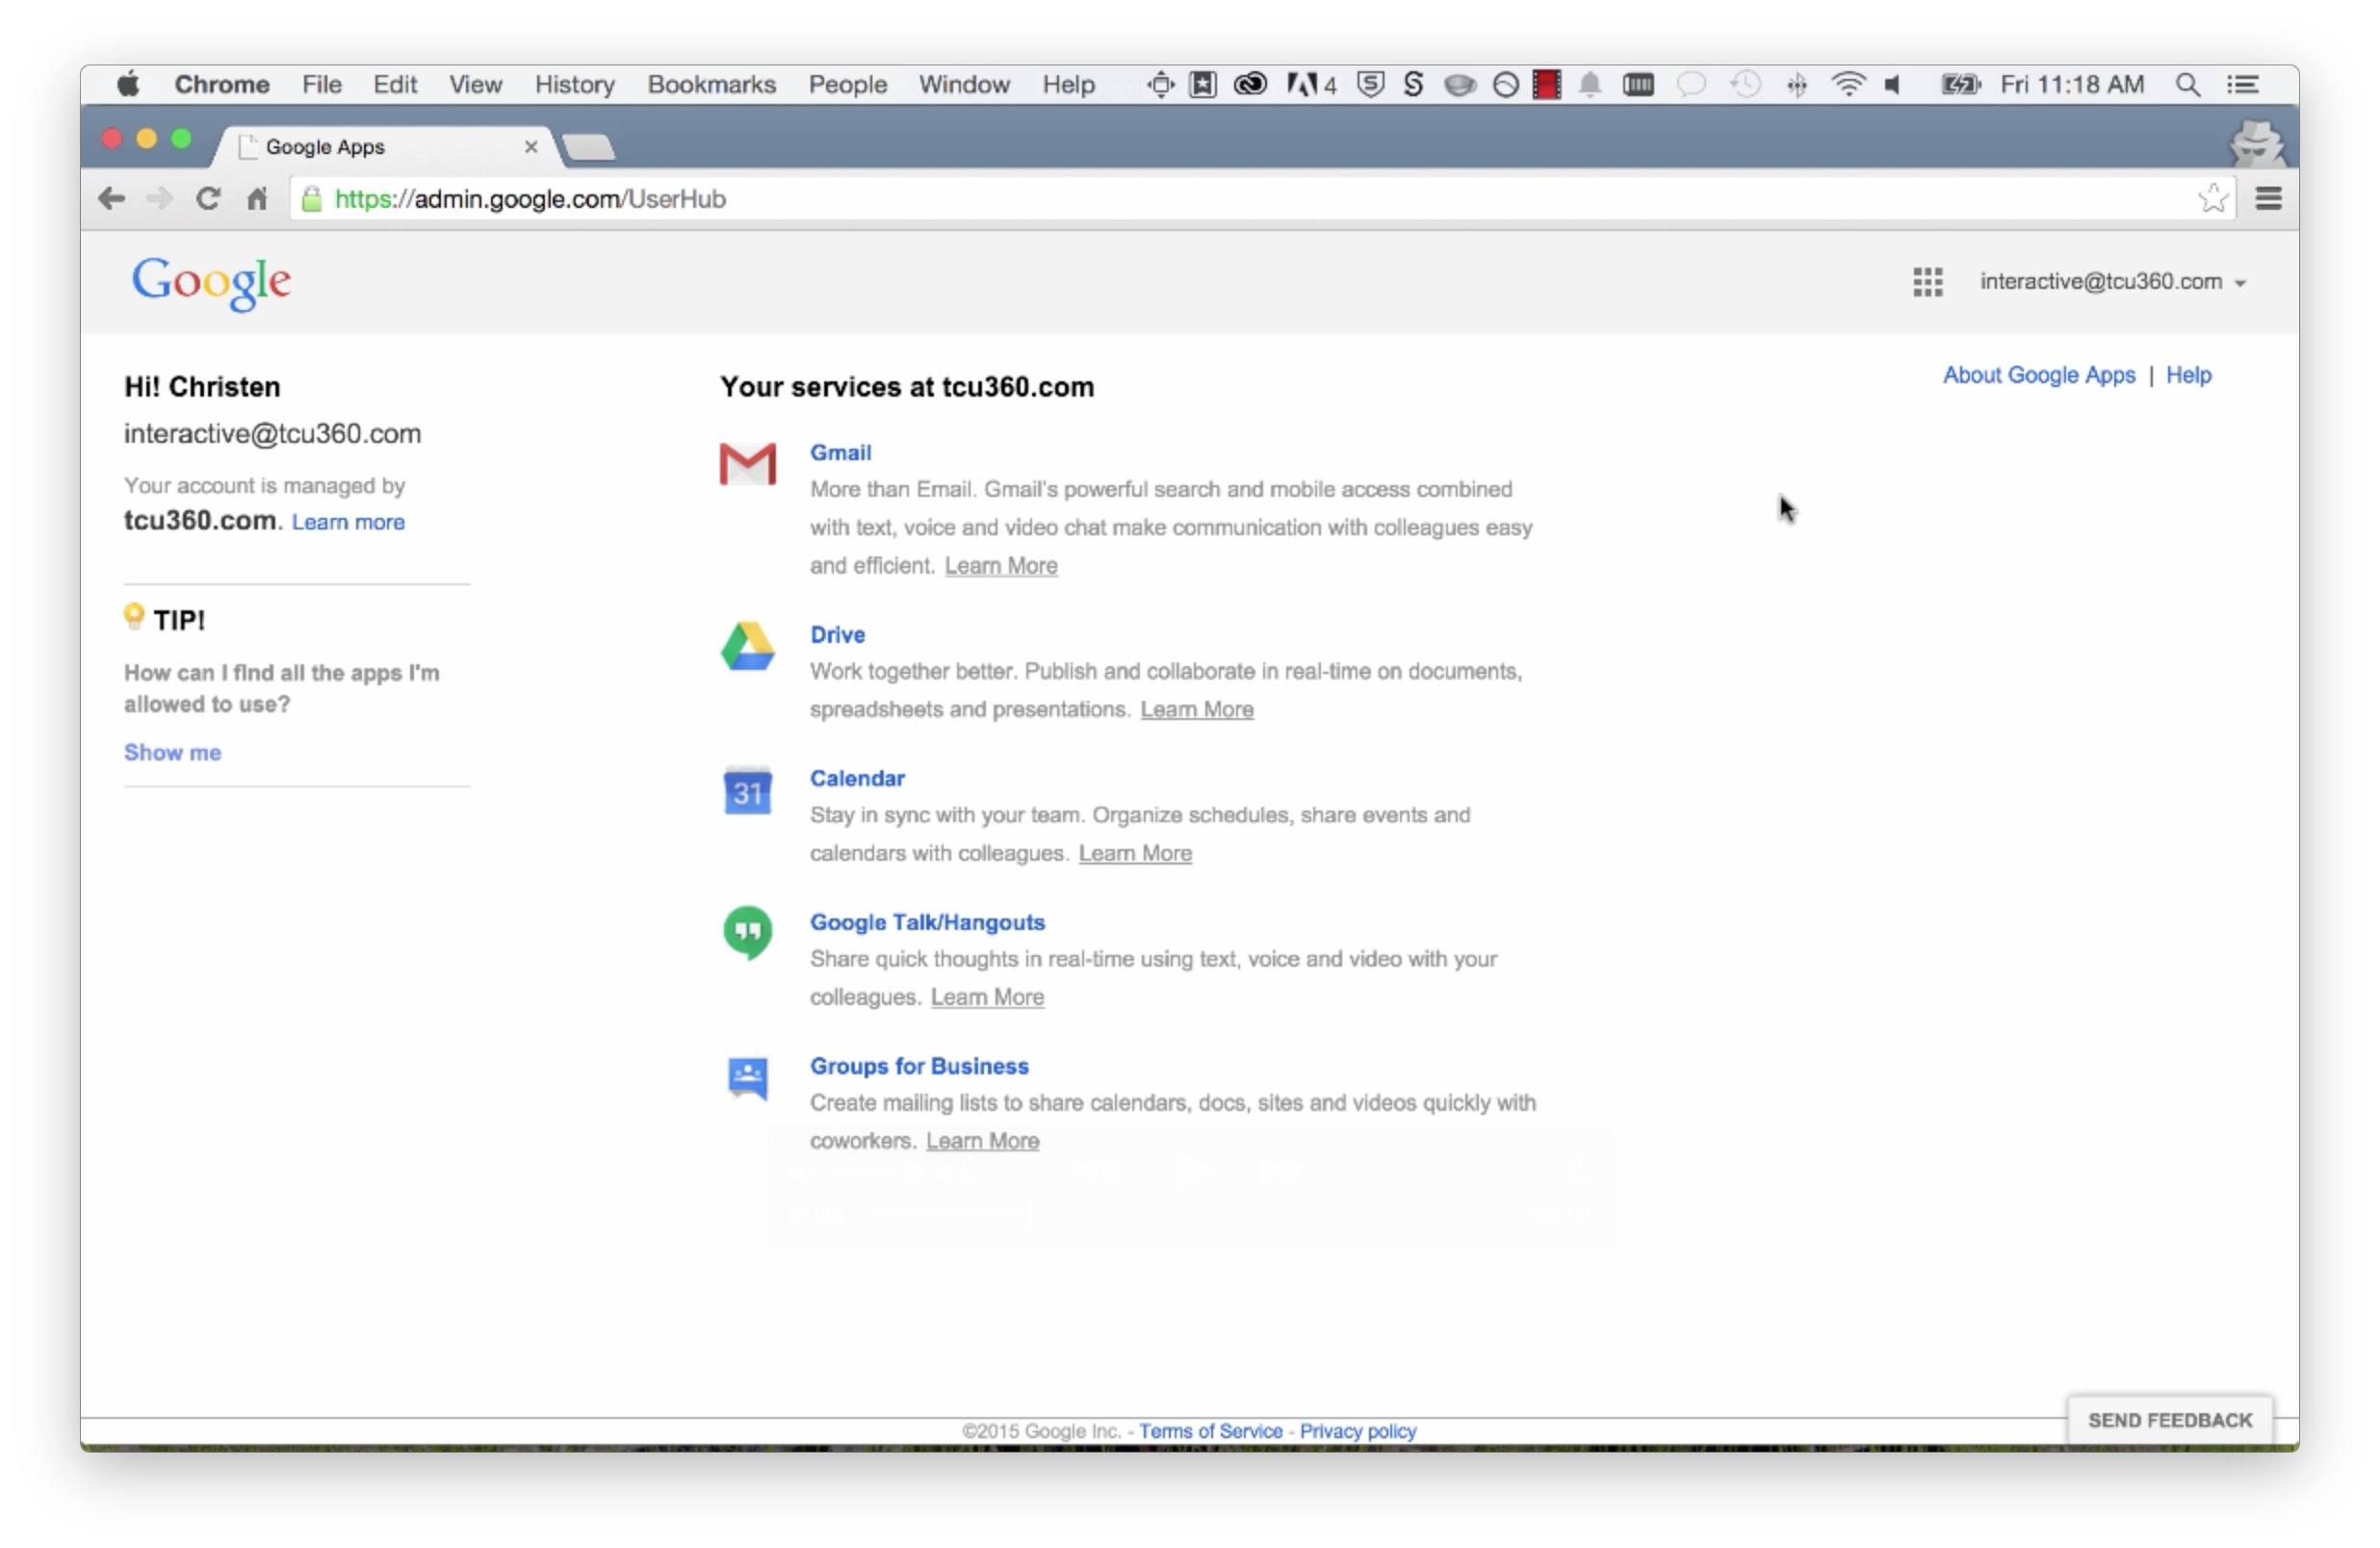Viewport: 2380px width, 1548px height.
Task: Reload the page with the refresh icon
Action: [x=207, y=199]
